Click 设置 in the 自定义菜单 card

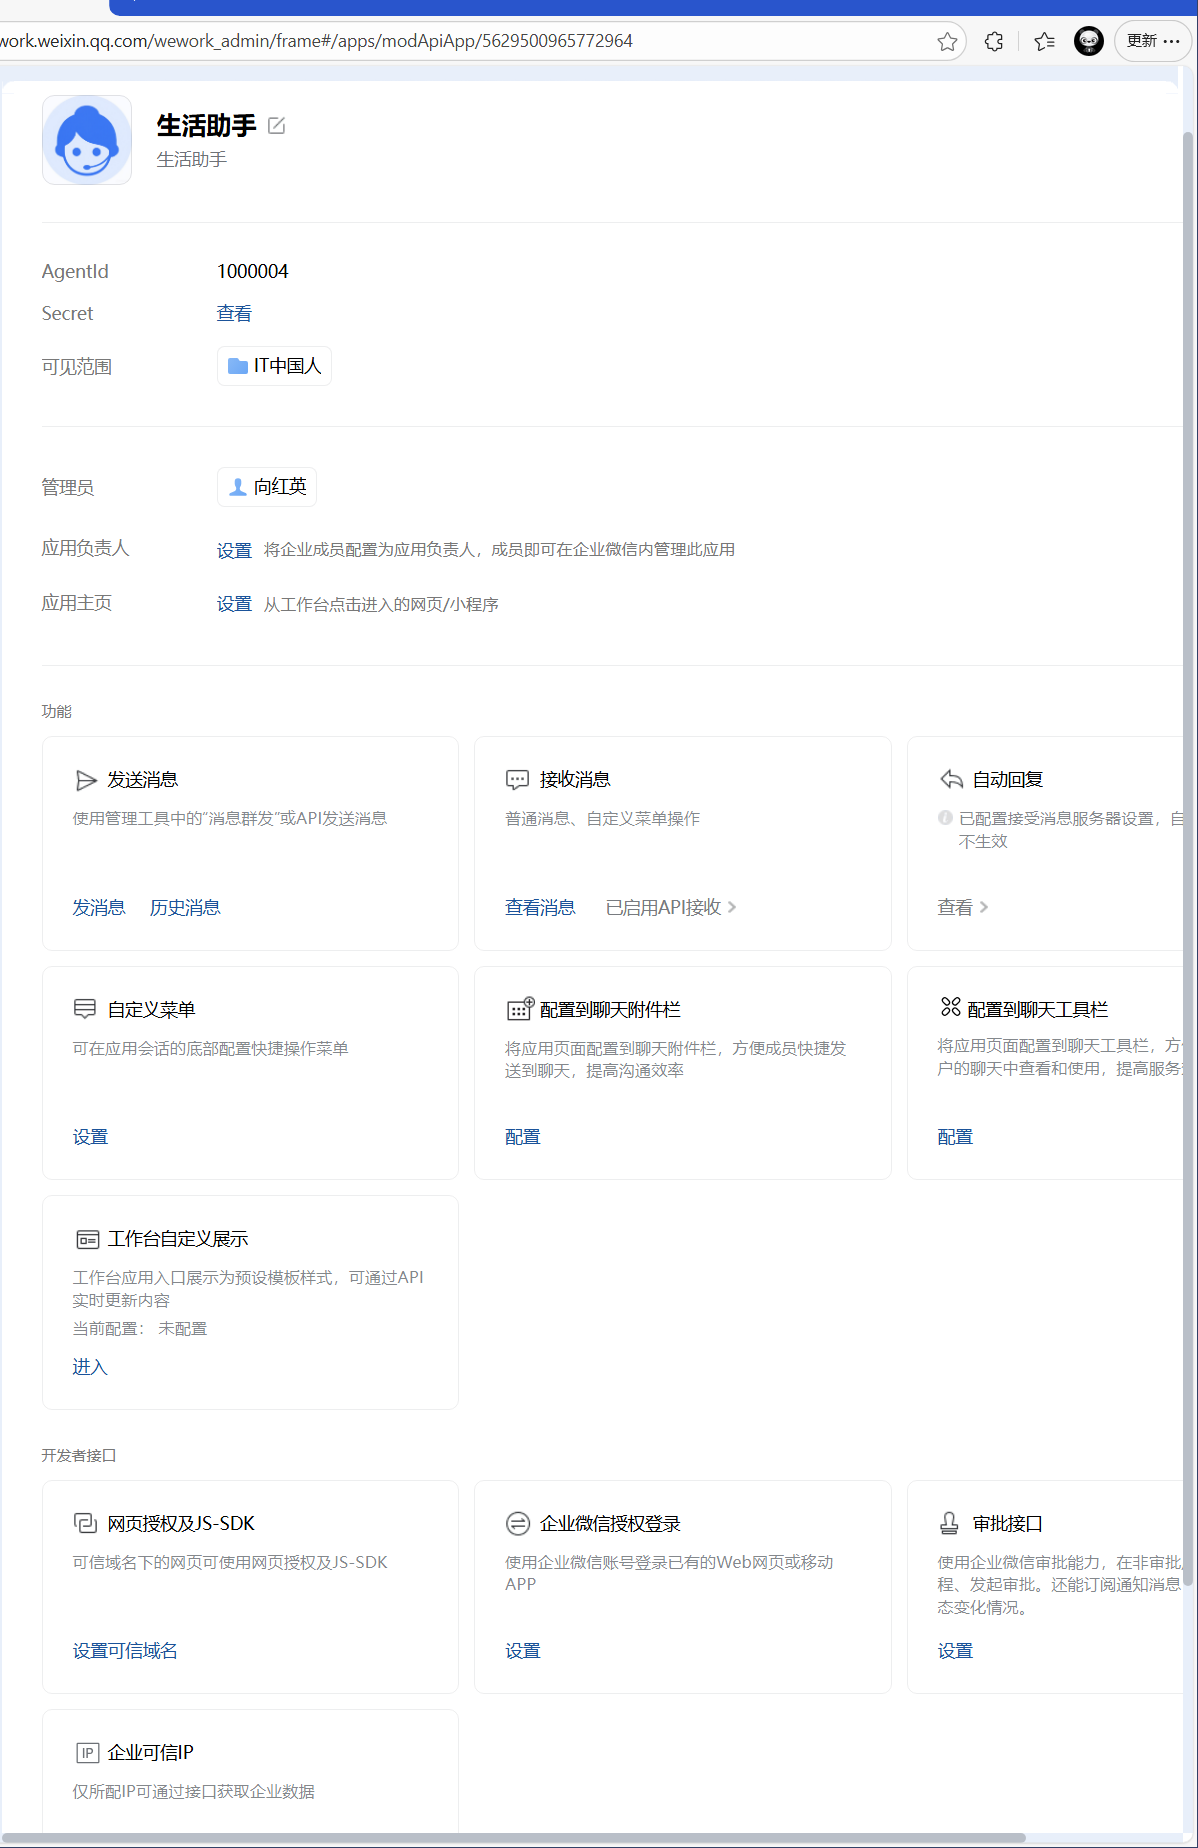point(90,1138)
